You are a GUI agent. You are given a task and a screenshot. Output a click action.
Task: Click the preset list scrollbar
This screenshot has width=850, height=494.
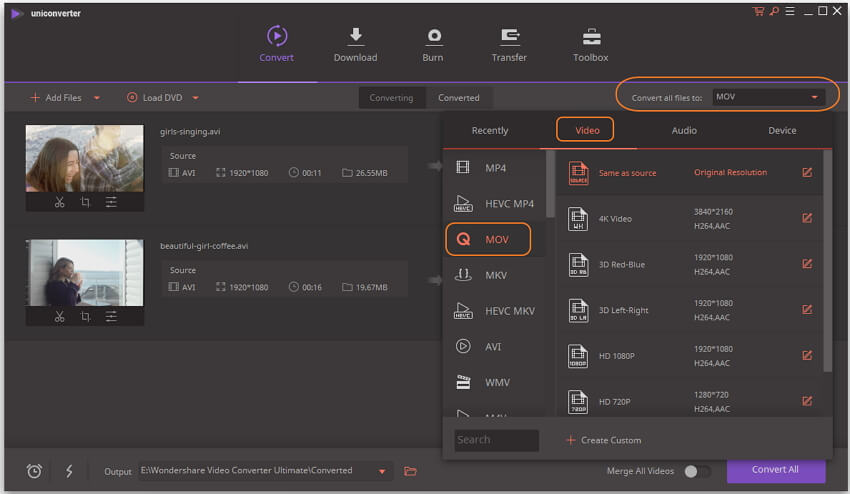(827, 261)
